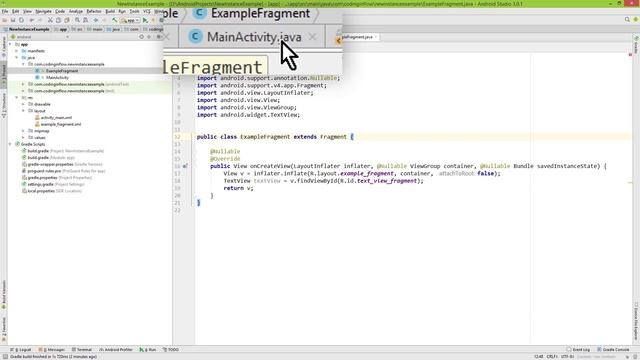Click the scroll from source target icon
This screenshot has height=360, width=640.
coord(141,37)
